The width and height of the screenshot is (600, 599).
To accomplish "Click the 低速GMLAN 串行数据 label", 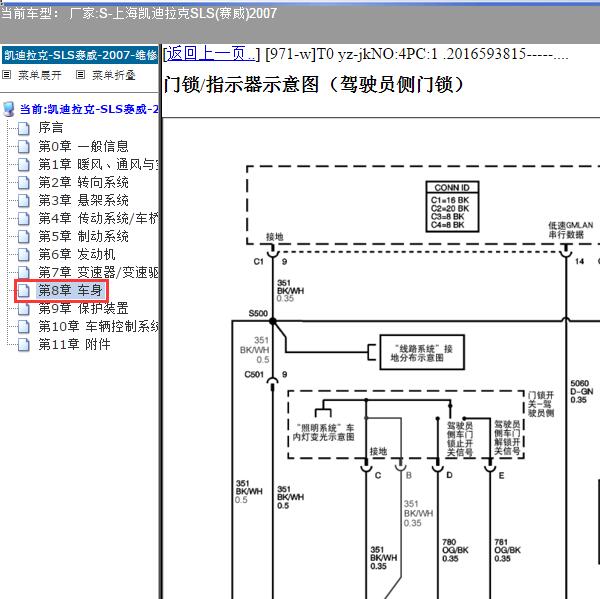I will 571,230.
